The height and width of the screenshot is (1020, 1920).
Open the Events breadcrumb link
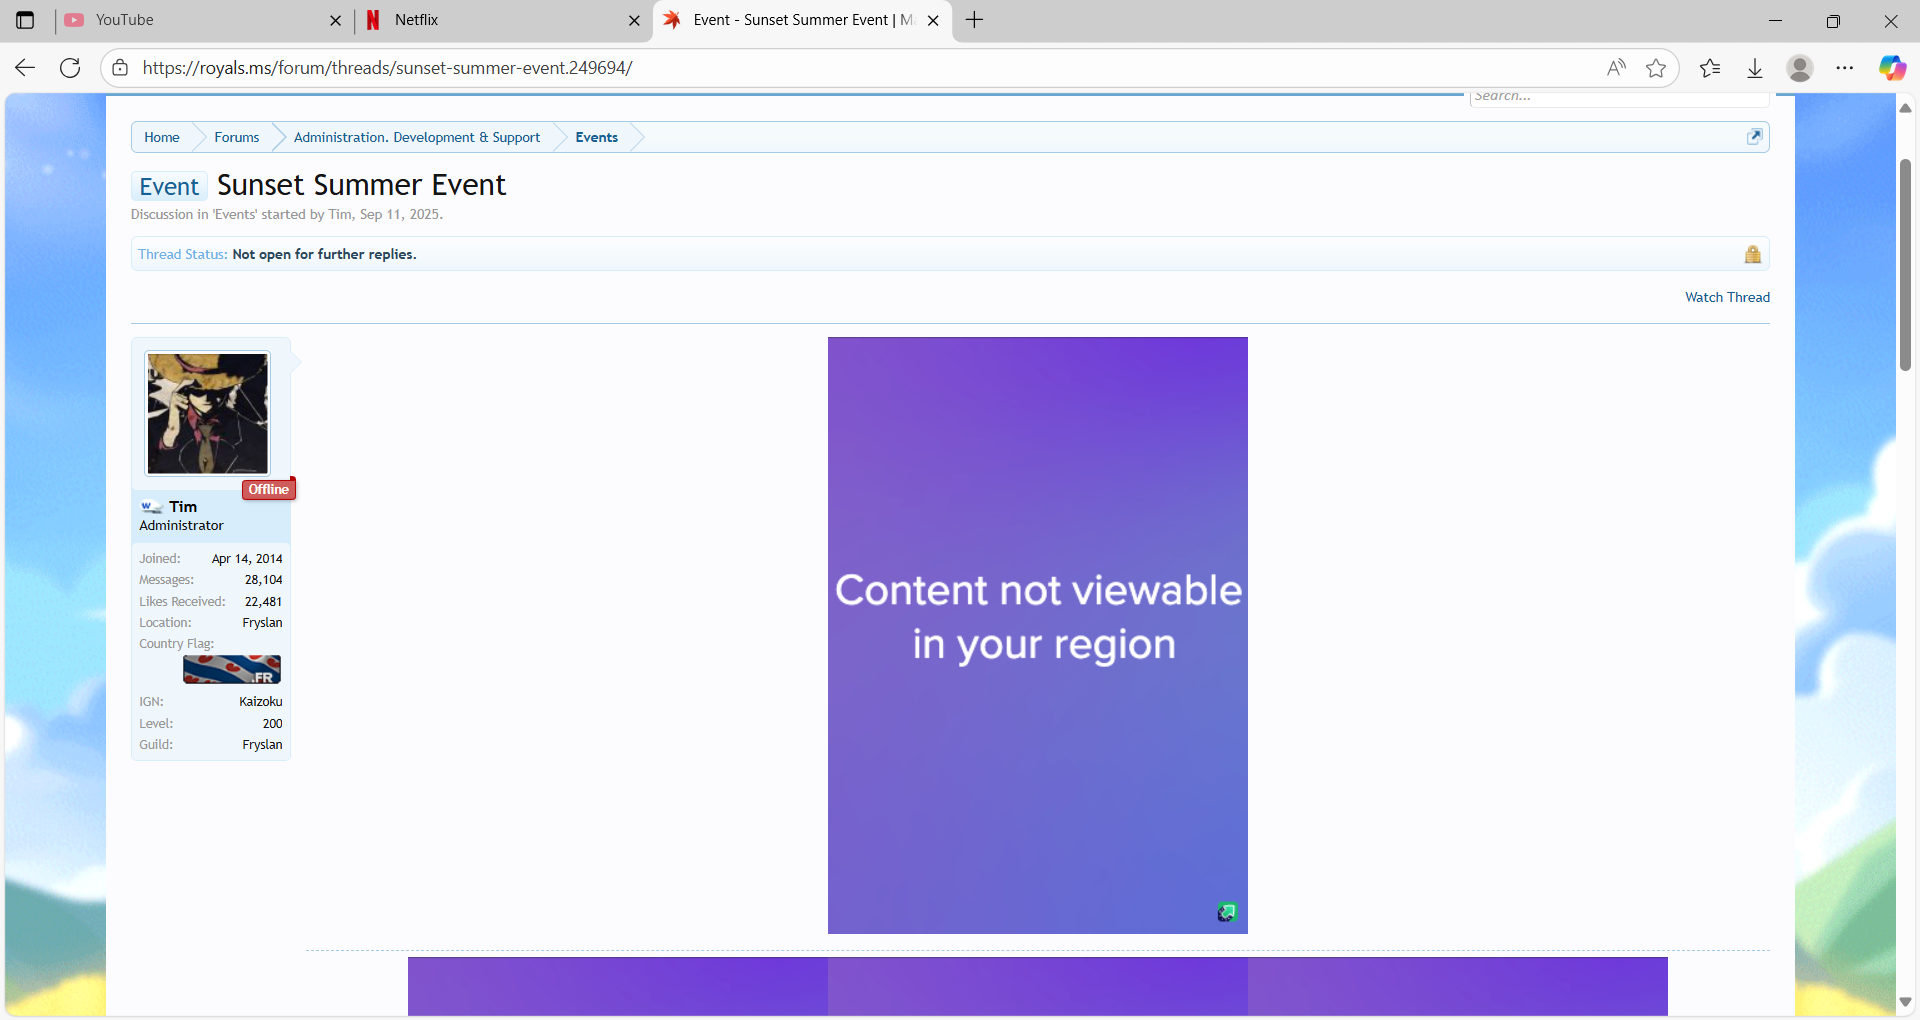pos(596,137)
